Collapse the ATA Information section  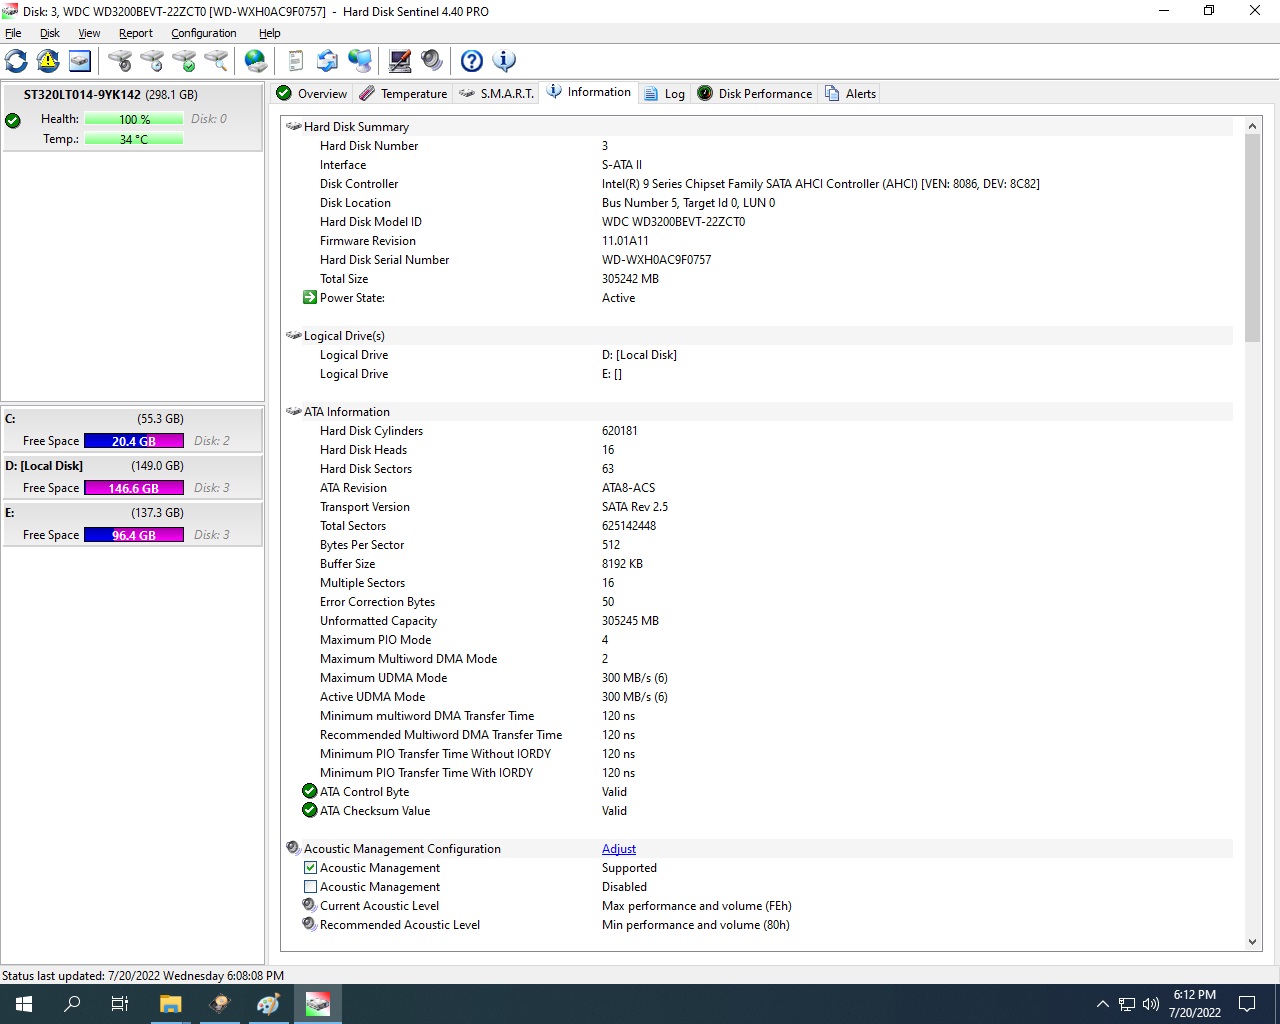tap(294, 411)
